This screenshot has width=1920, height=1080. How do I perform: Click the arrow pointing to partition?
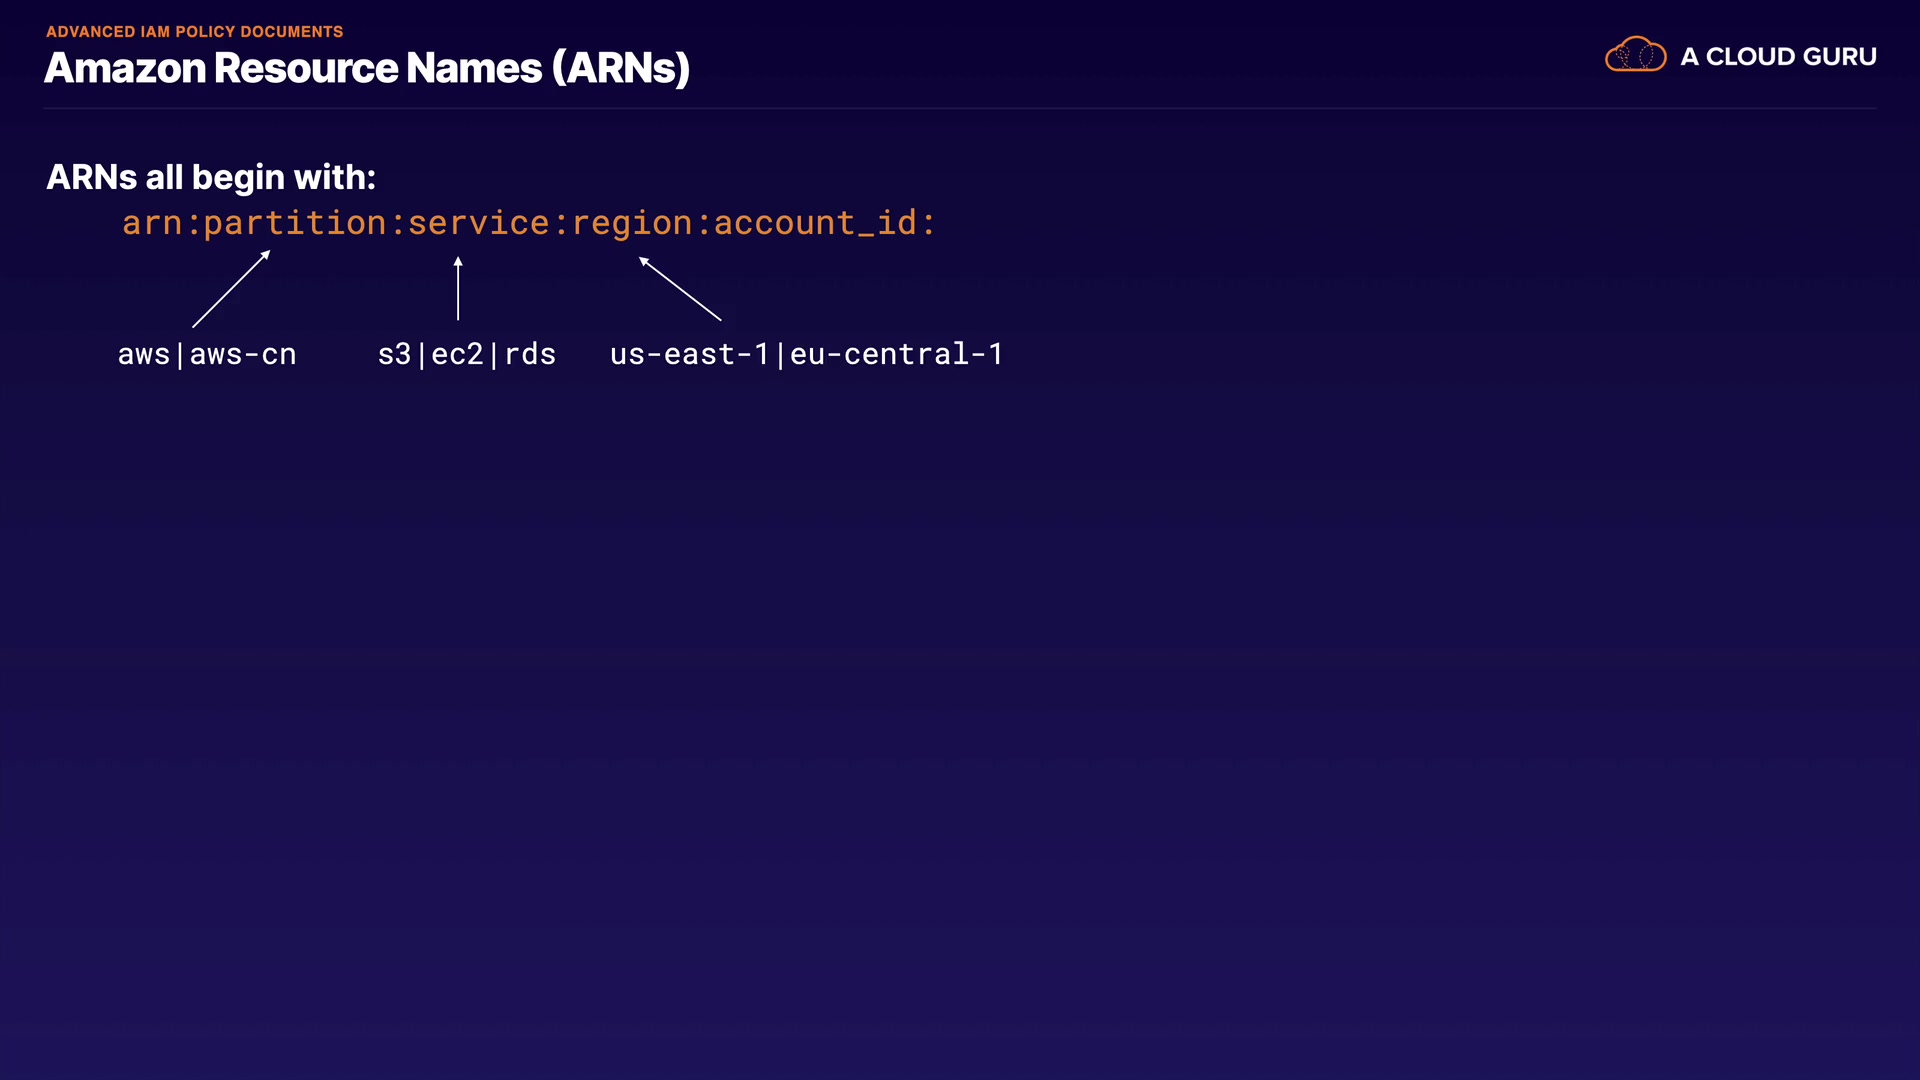(x=231, y=289)
